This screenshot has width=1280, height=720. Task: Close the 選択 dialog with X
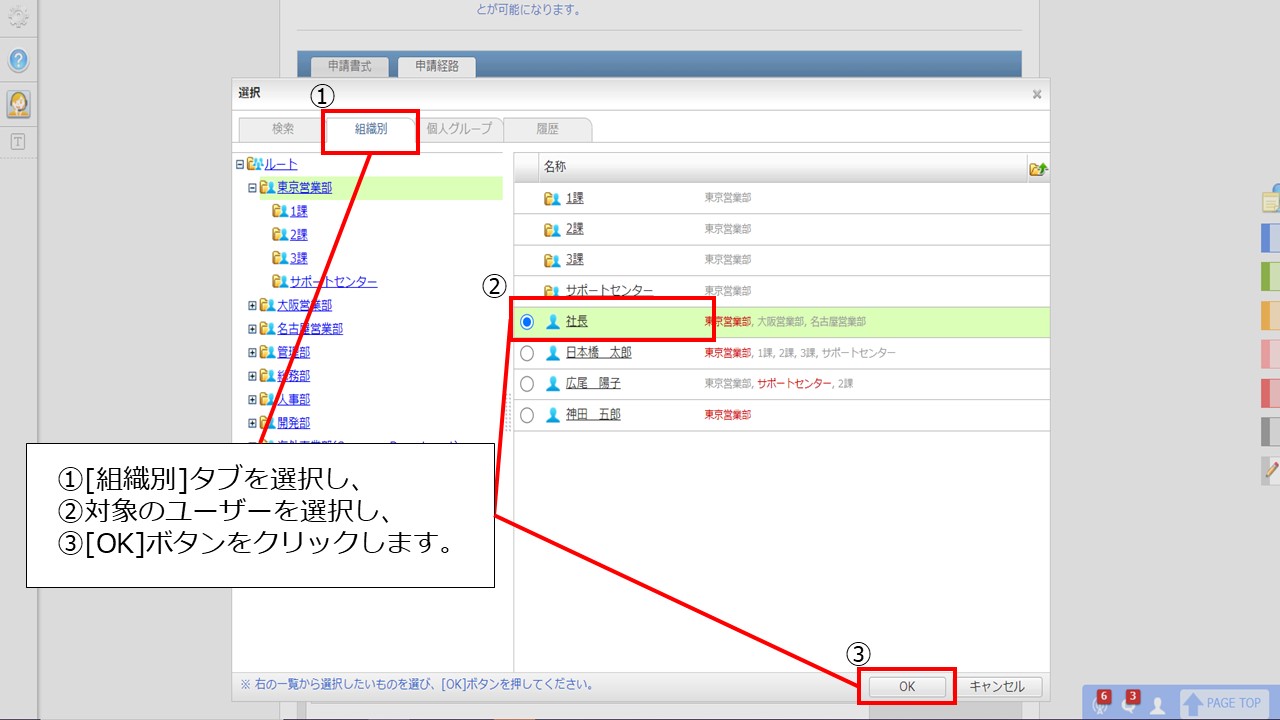point(1037,94)
